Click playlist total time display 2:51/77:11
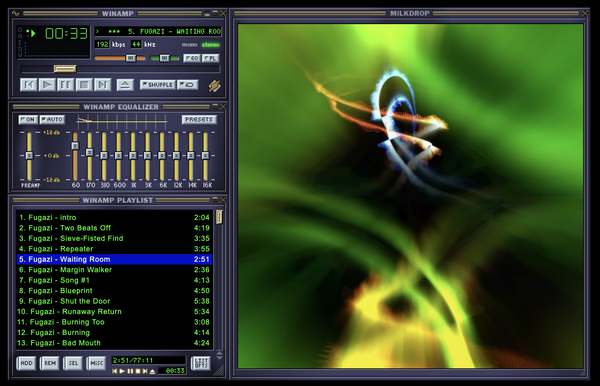This screenshot has width=600, height=386. tap(148, 360)
